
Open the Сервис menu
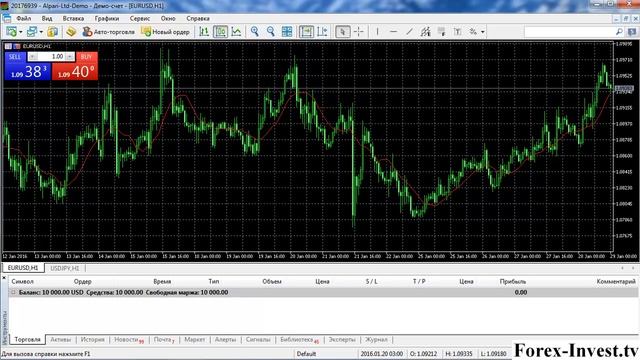[x=140, y=18]
